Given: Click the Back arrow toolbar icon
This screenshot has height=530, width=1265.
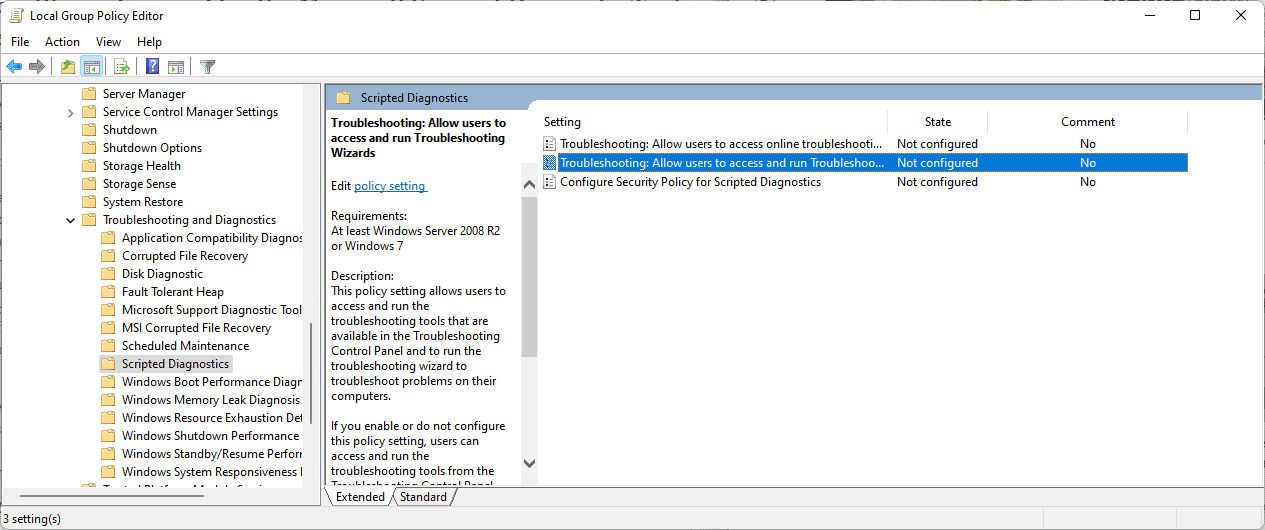Looking at the screenshot, I should pyautogui.click(x=14, y=67).
